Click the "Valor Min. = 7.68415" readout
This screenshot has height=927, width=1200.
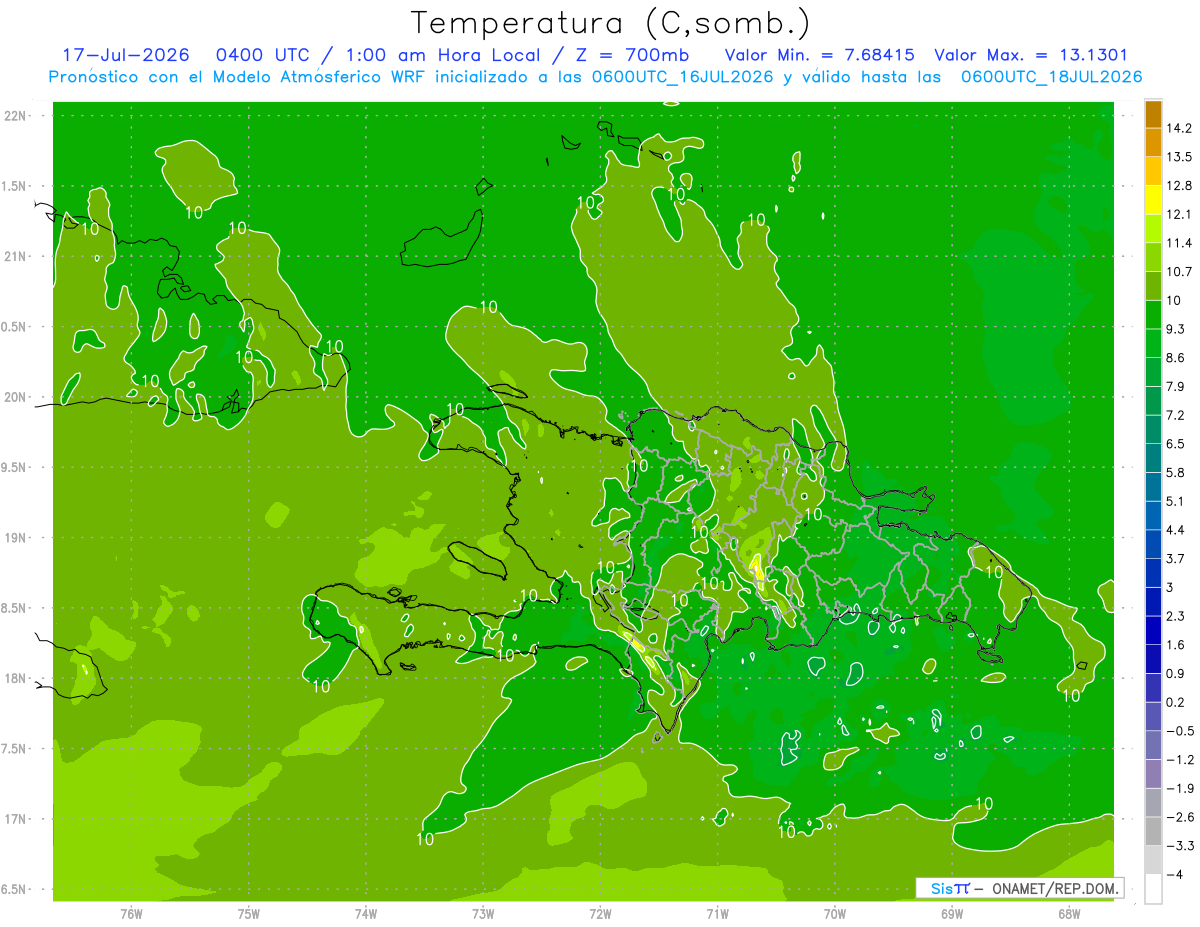pos(819,56)
